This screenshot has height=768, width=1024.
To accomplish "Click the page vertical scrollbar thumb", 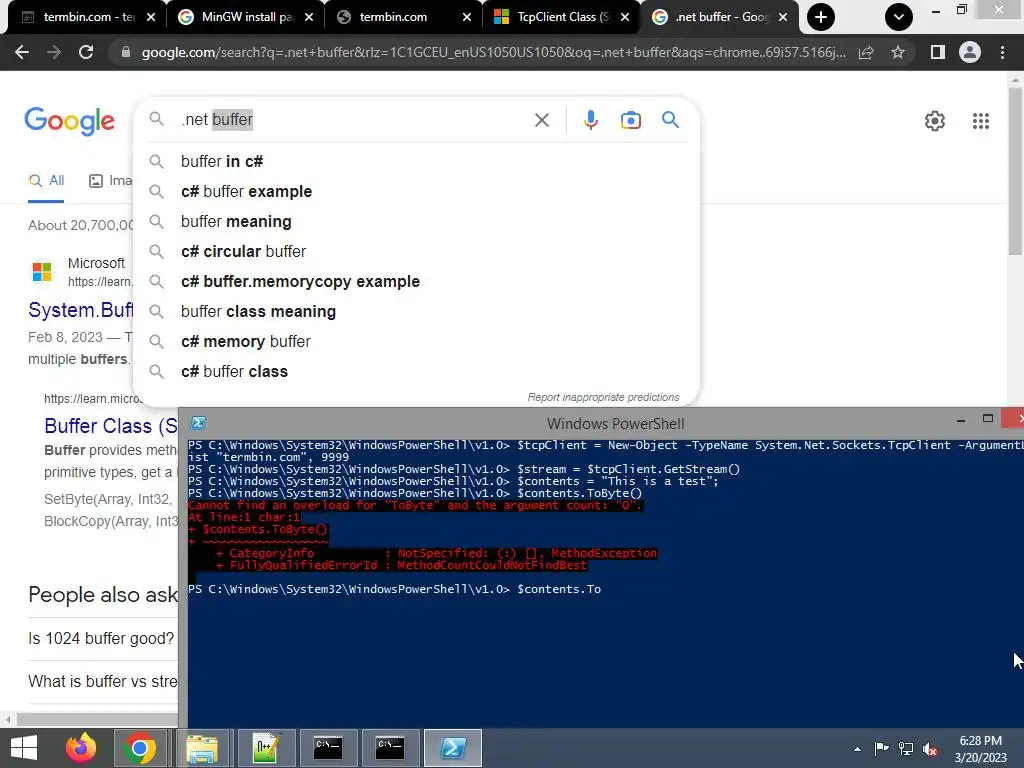I will pyautogui.click(x=1016, y=171).
